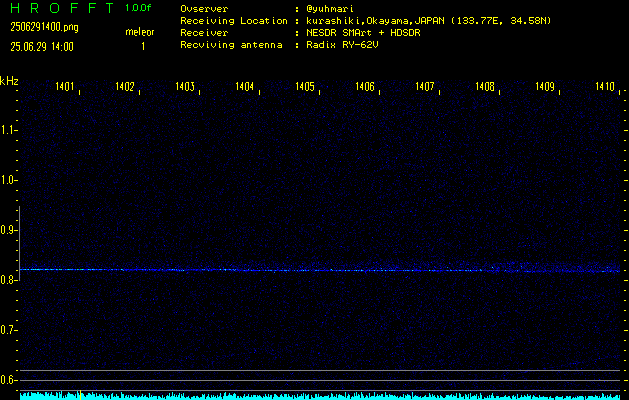Click the 1403 time marker

point(185,86)
